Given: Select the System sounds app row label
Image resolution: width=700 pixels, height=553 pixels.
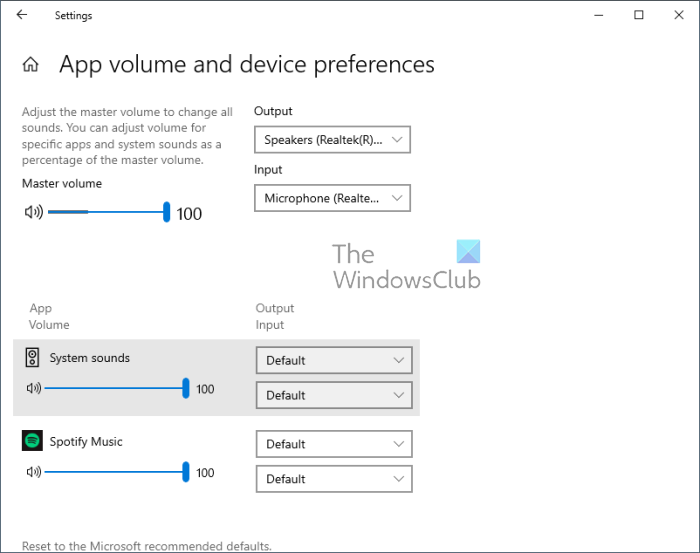Looking at the screenshot, I should click(90, 358).
